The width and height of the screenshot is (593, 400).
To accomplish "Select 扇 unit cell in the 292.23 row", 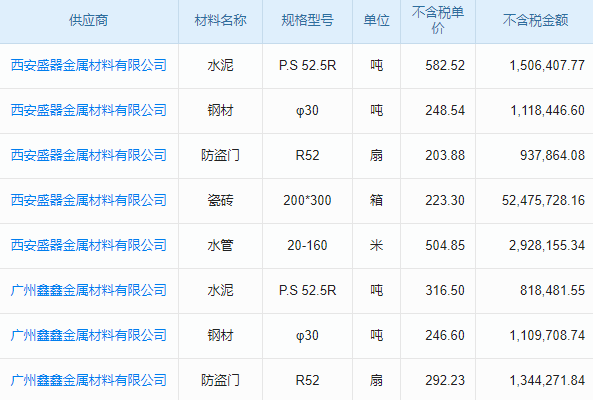I will tap(376, 380).
